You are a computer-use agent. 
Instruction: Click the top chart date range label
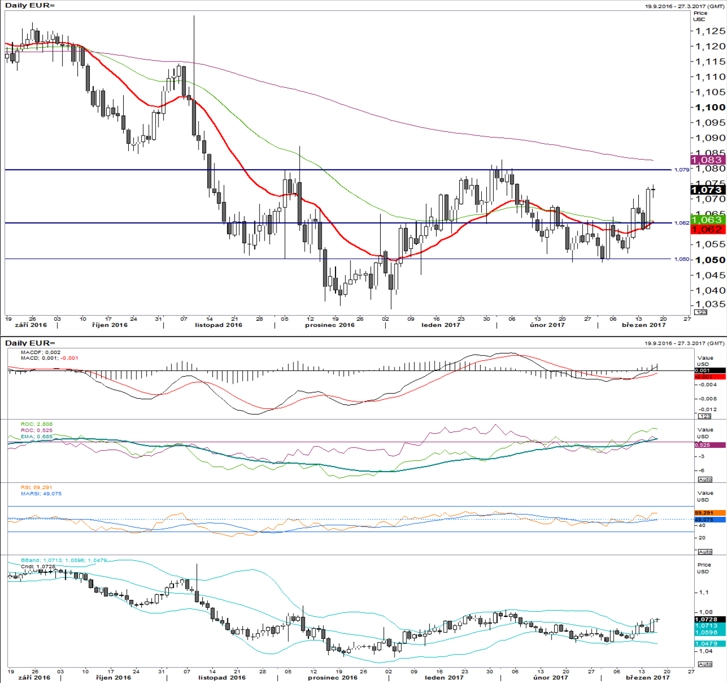click(x=684, y=6)
